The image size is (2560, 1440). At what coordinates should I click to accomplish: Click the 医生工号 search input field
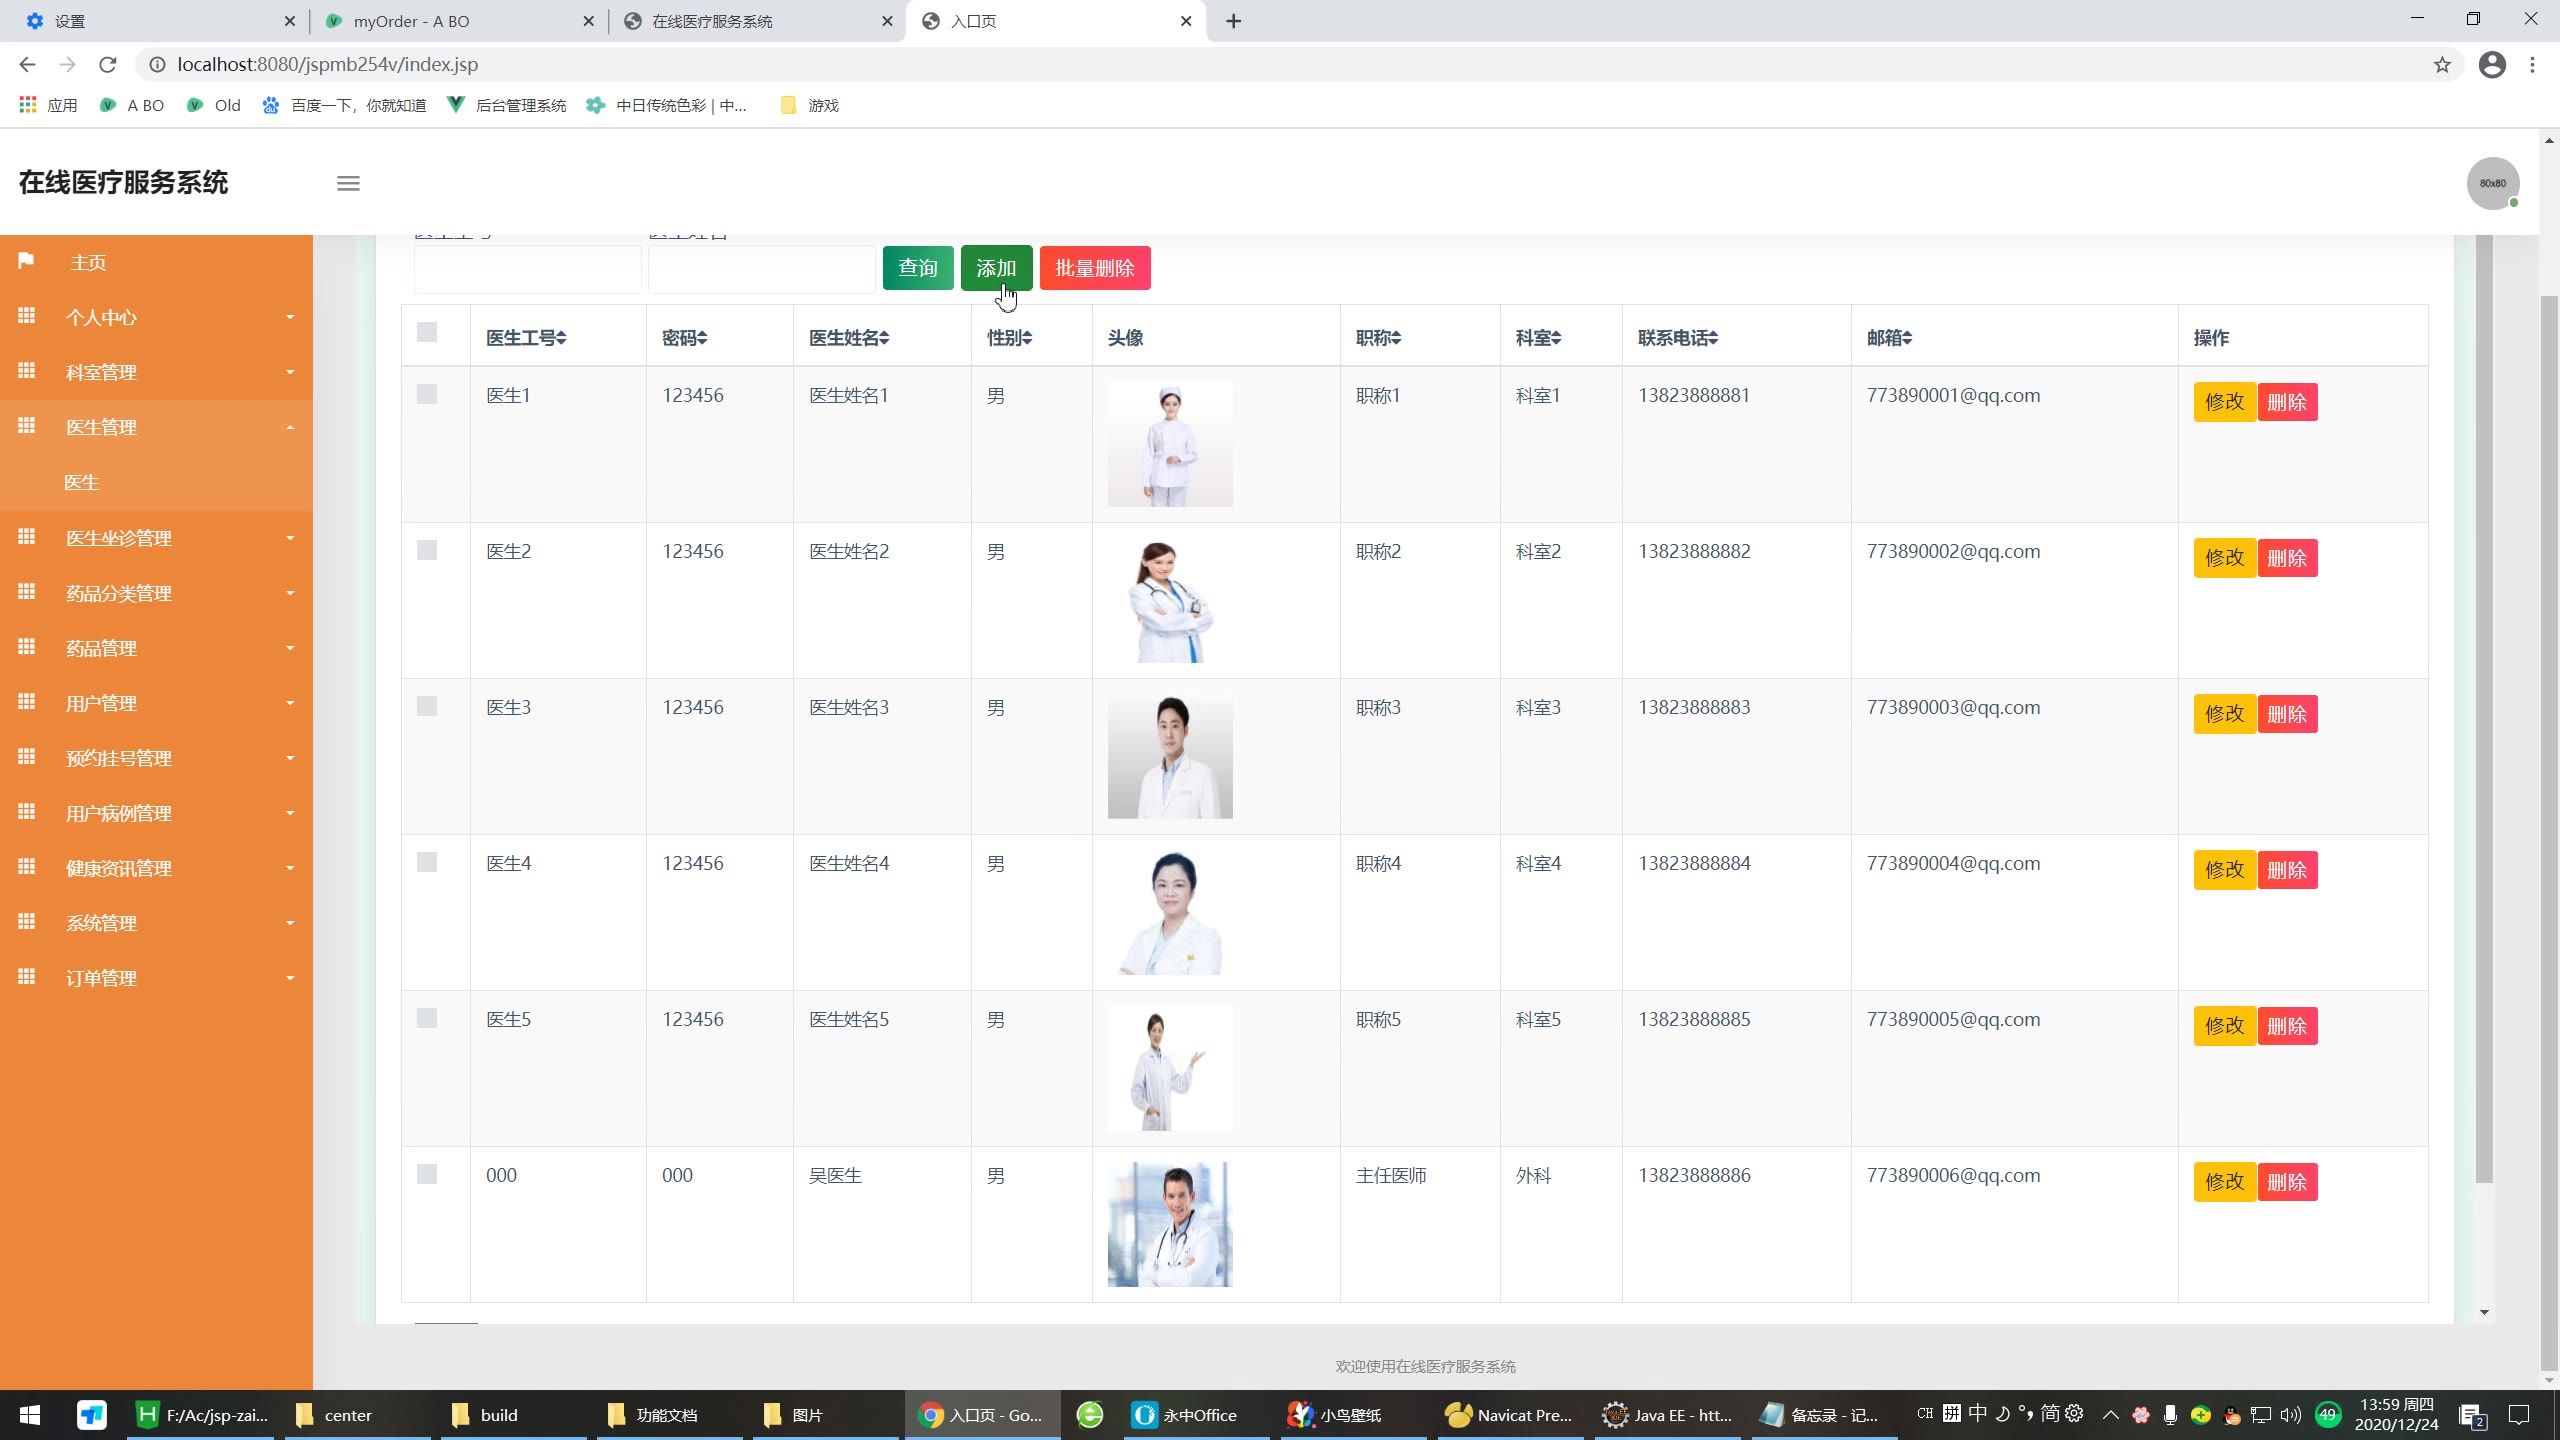(527, 268)
